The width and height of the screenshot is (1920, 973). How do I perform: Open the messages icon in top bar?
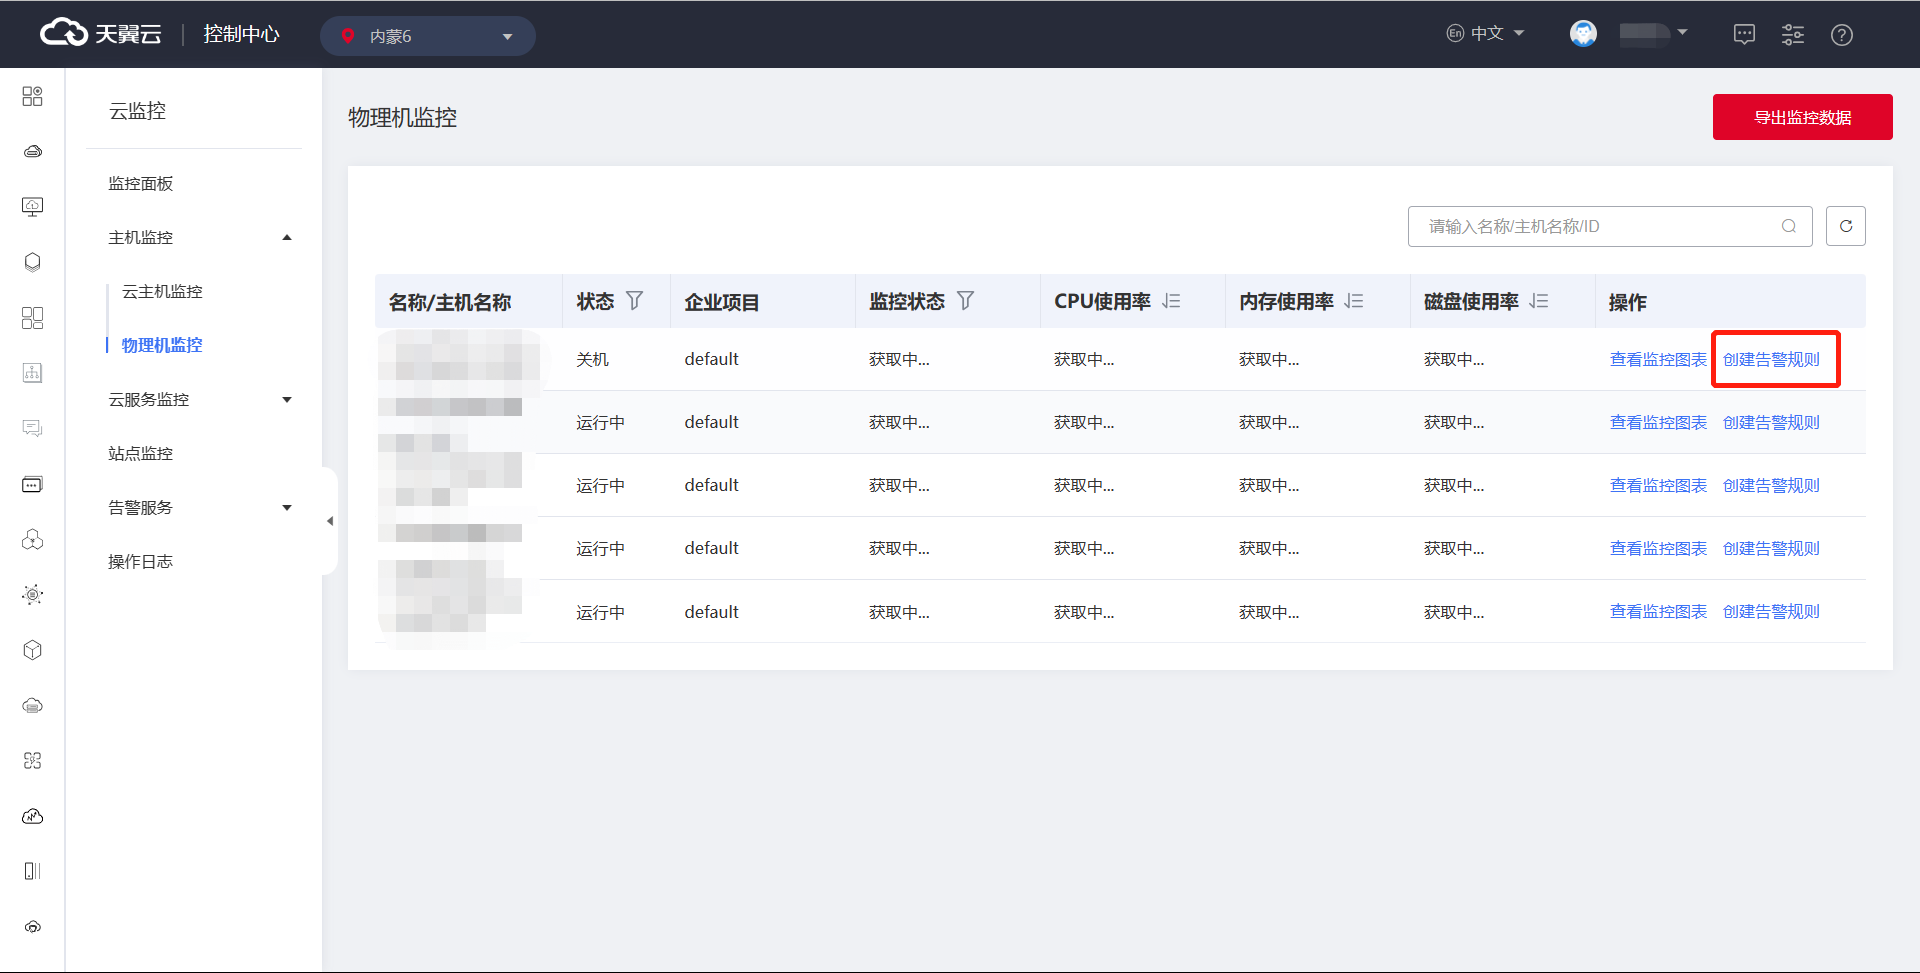click(x=1744, y=35)
